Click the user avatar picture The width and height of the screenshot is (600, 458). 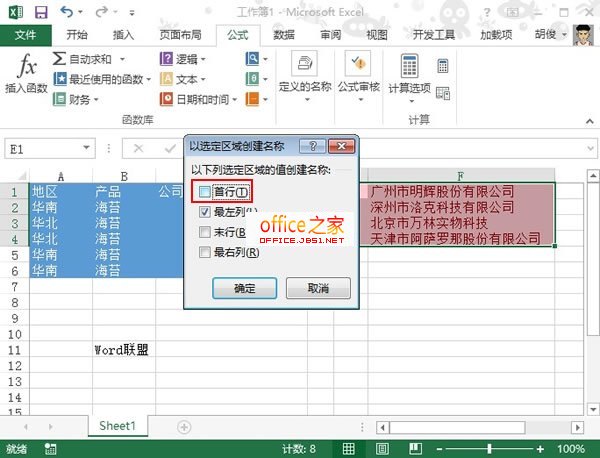tap(583, 35)
